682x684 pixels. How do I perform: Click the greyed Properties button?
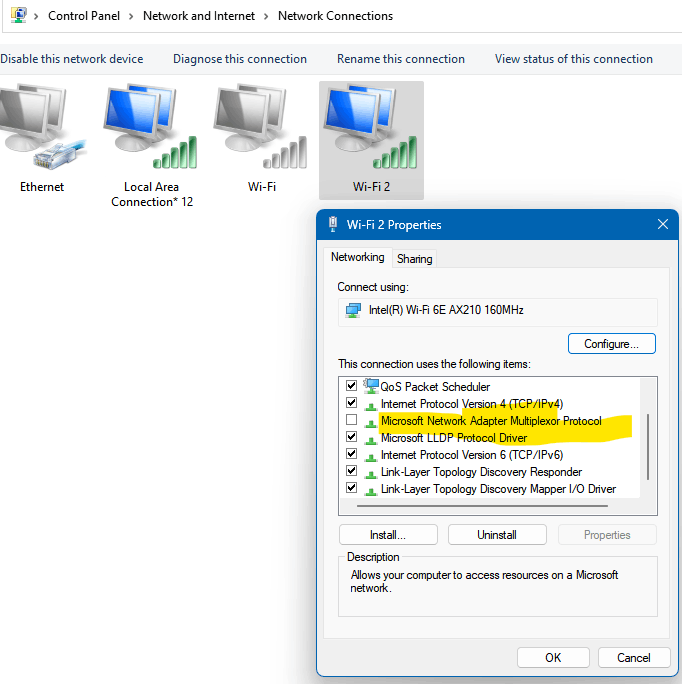pos(607,535)
